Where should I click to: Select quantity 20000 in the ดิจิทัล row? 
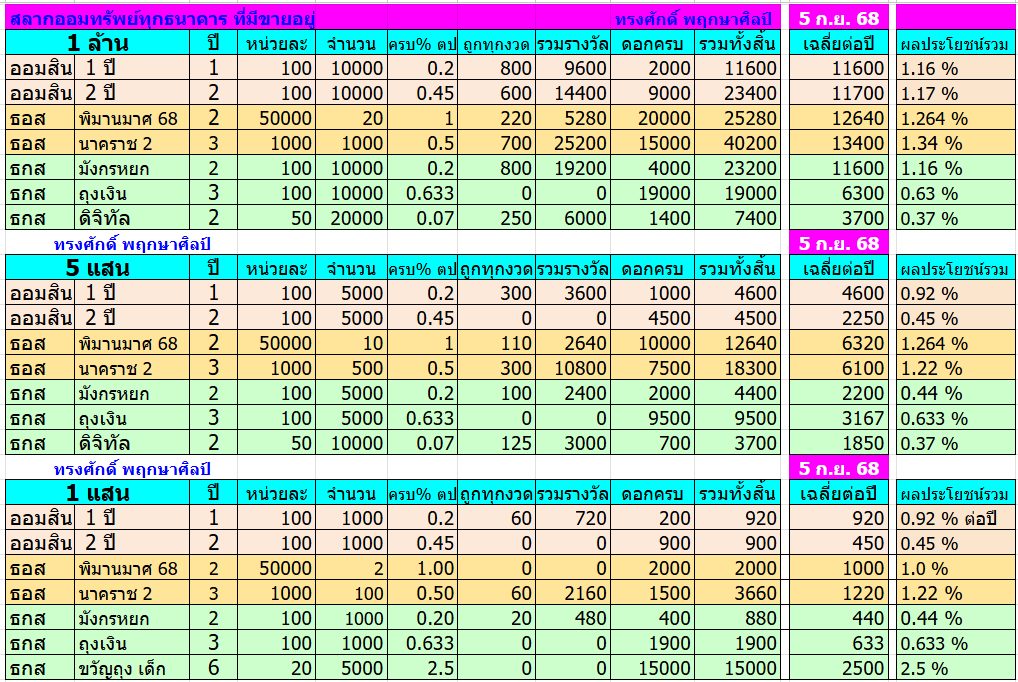[x=351, y=218]
